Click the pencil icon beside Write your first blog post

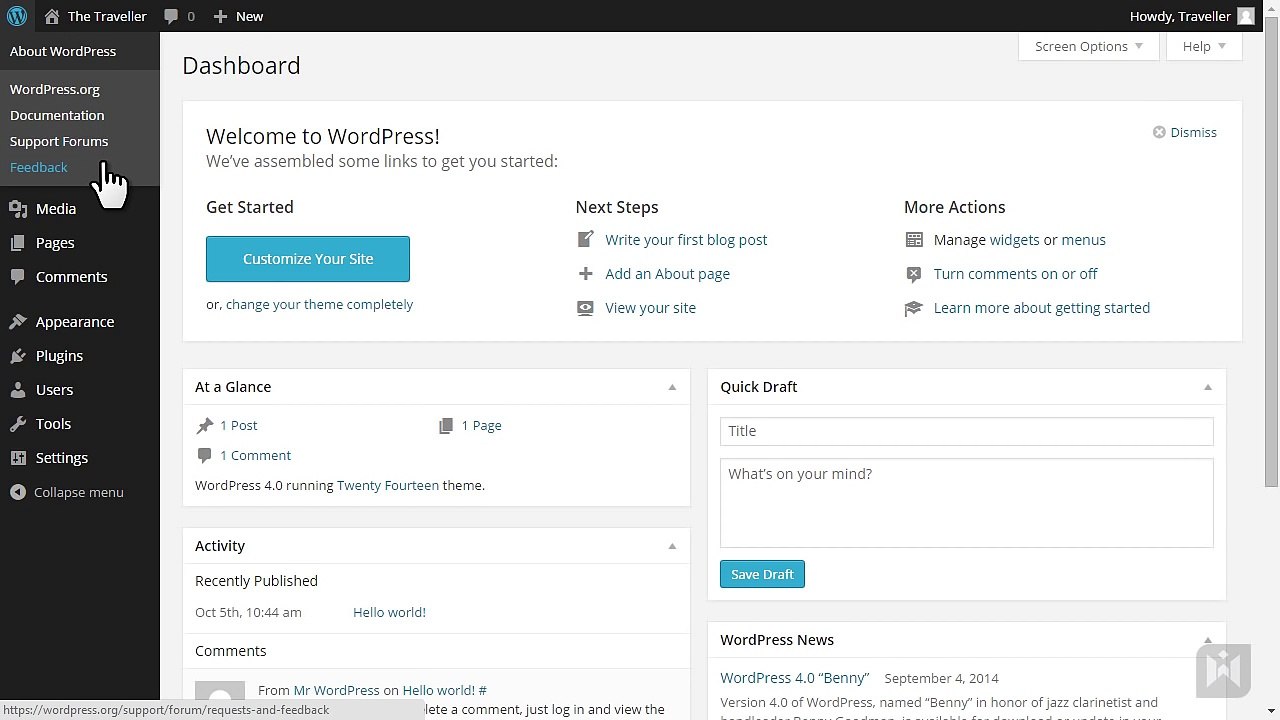(x=586, y=240)
